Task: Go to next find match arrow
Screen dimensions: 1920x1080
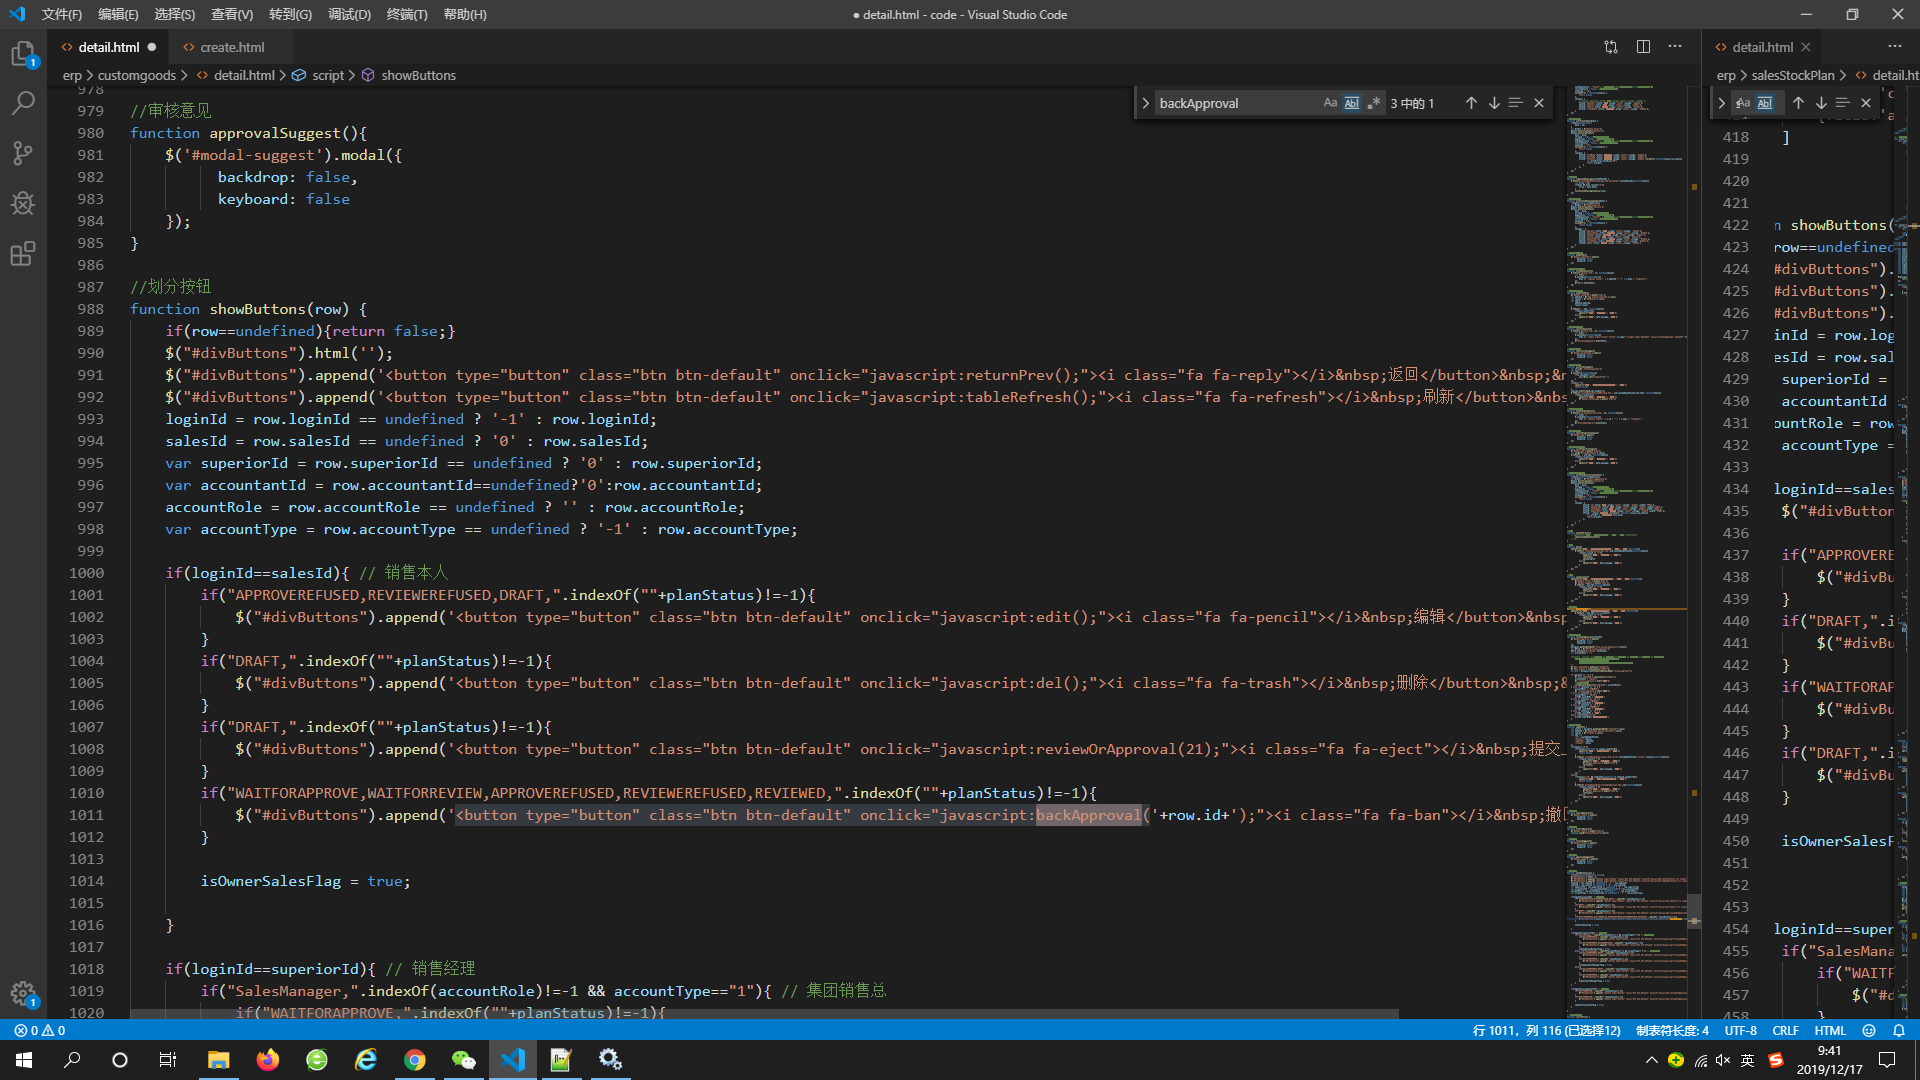Action: 1494,103
